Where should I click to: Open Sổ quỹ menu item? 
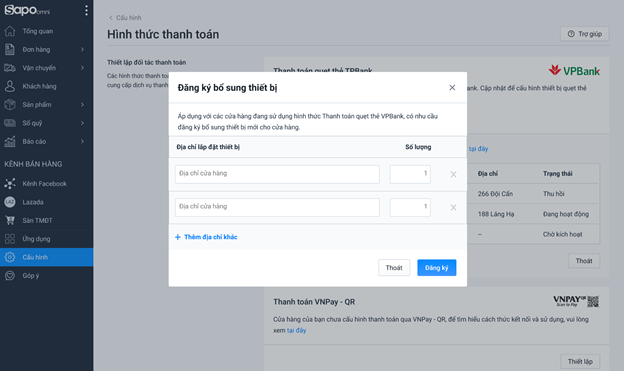pyautogui.click(x=47, y=123)
